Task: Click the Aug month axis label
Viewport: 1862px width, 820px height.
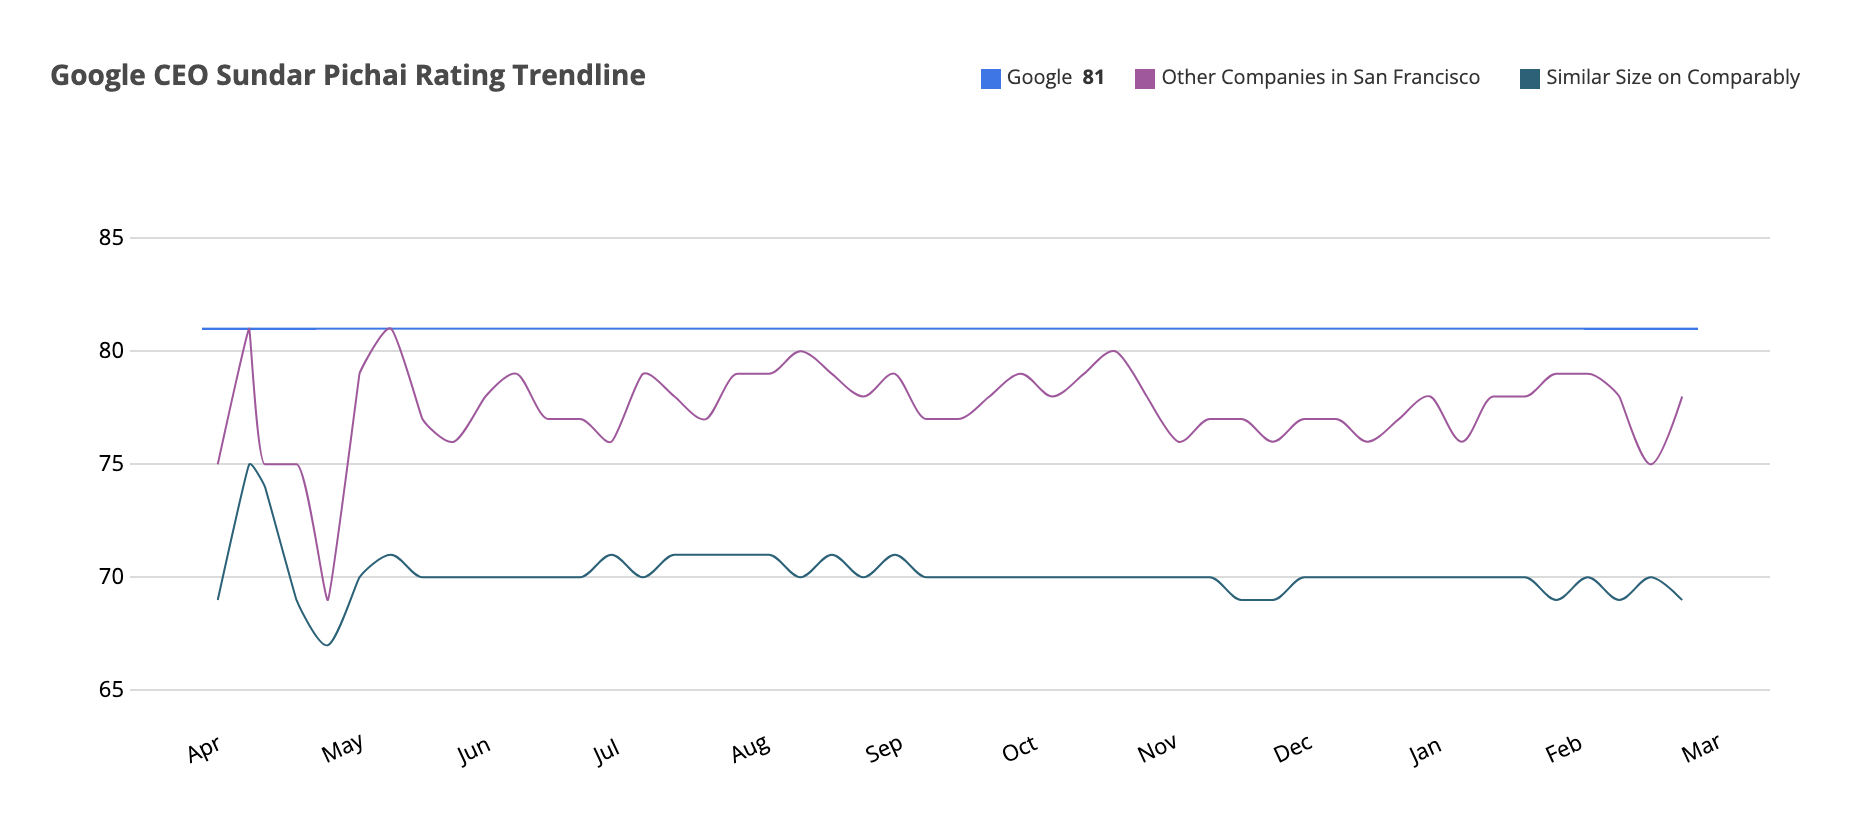Action: click(750, 750)
